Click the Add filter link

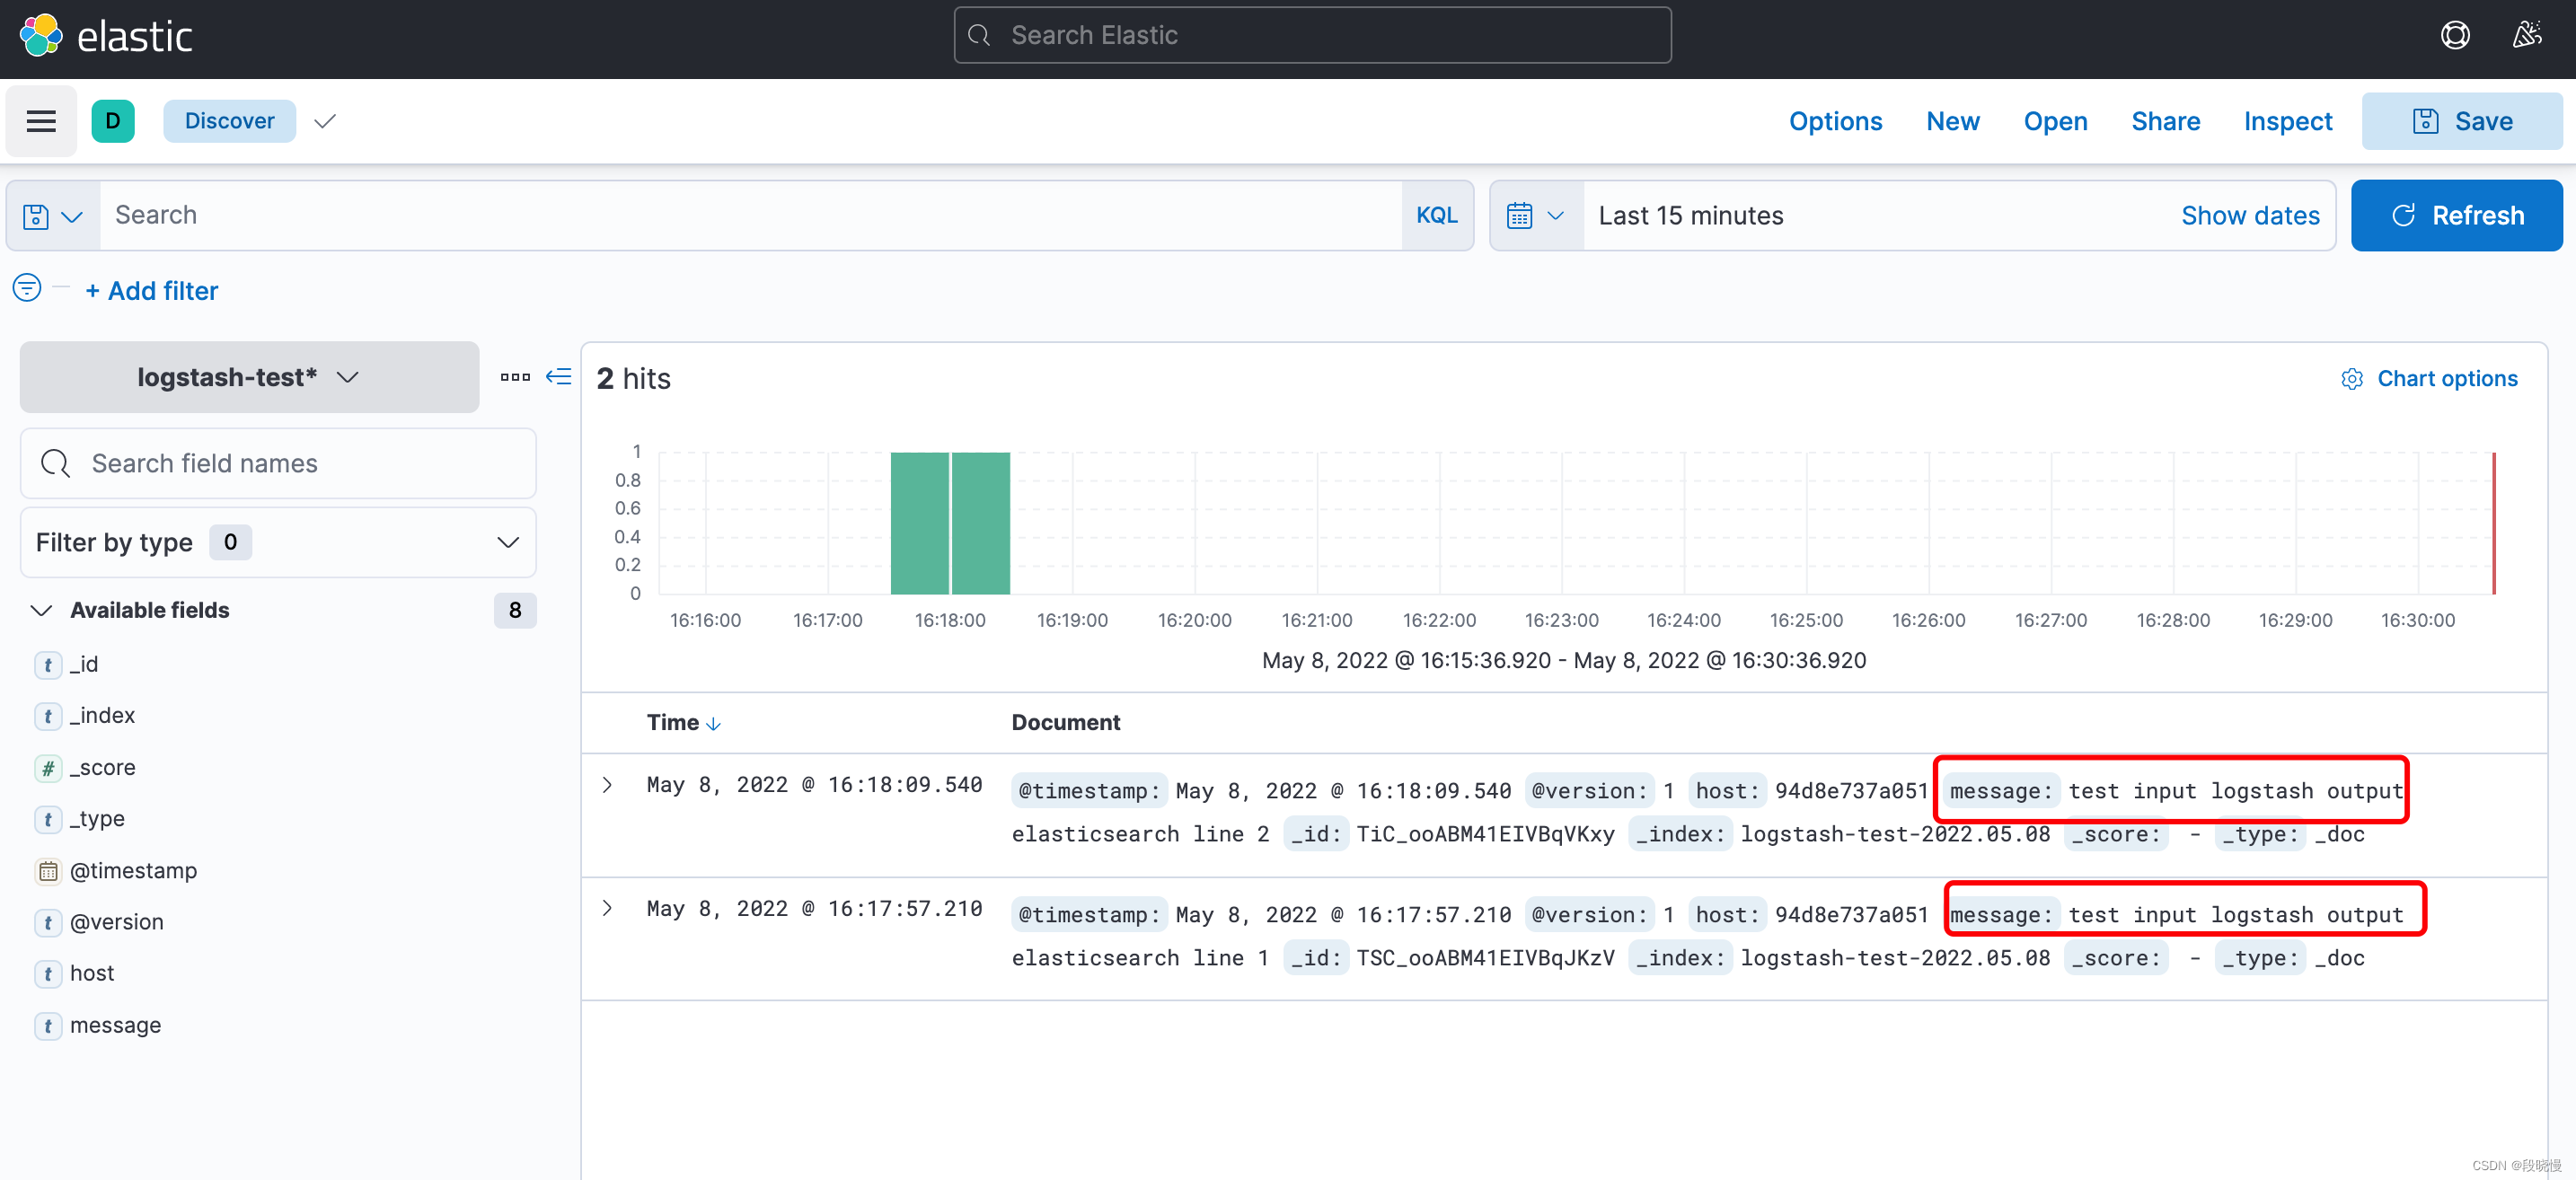point(152,291)
